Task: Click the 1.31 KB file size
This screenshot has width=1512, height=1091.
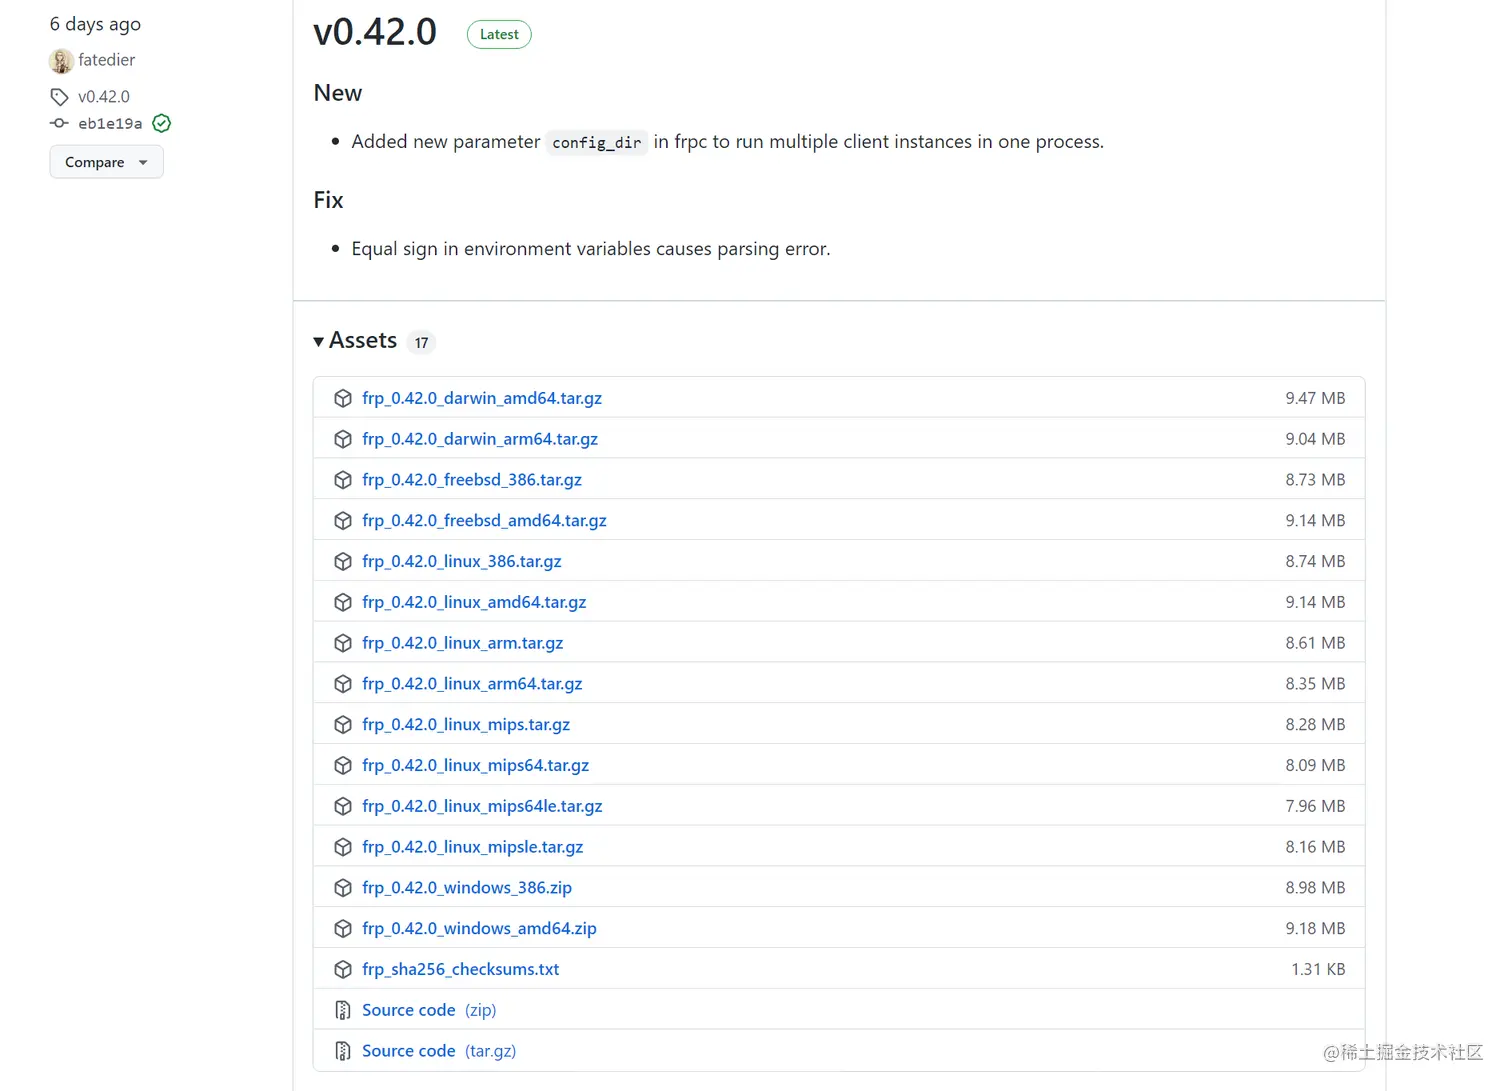Action: [1318, 970]
